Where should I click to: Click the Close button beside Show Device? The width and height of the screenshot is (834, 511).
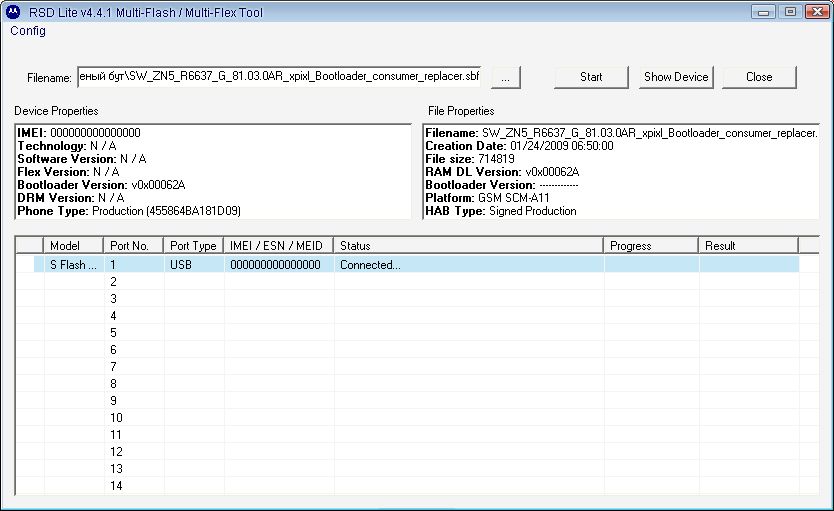pyautogui.click(x=759, y=77)
